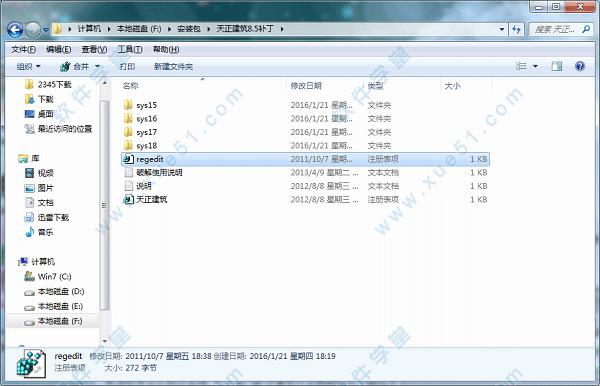The image size is (600, 386).
Task: Select the regedit registry file
Action: [305, 159]
